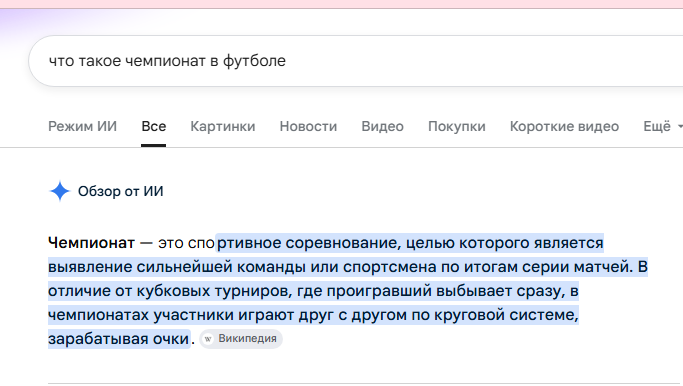This screenshot has width=683, height=386.
Task: Click the blue AI overview sparkle icon
Action: (60, 191)
